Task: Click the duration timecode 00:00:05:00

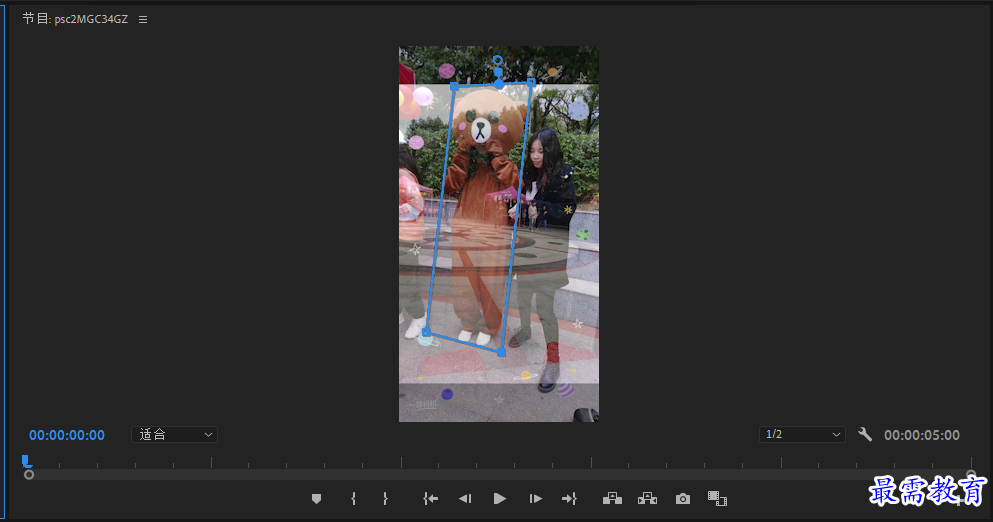Action: (922, 435)
